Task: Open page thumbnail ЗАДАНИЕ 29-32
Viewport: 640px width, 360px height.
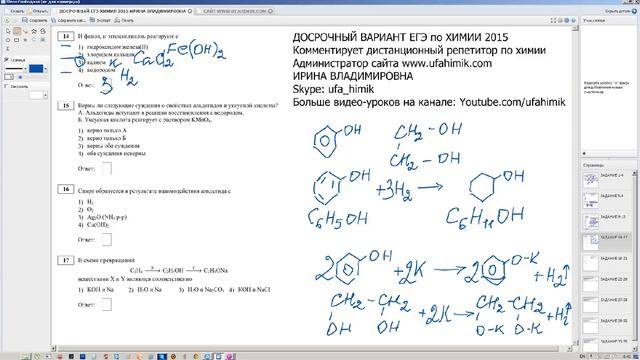Action: click(591, 326)
